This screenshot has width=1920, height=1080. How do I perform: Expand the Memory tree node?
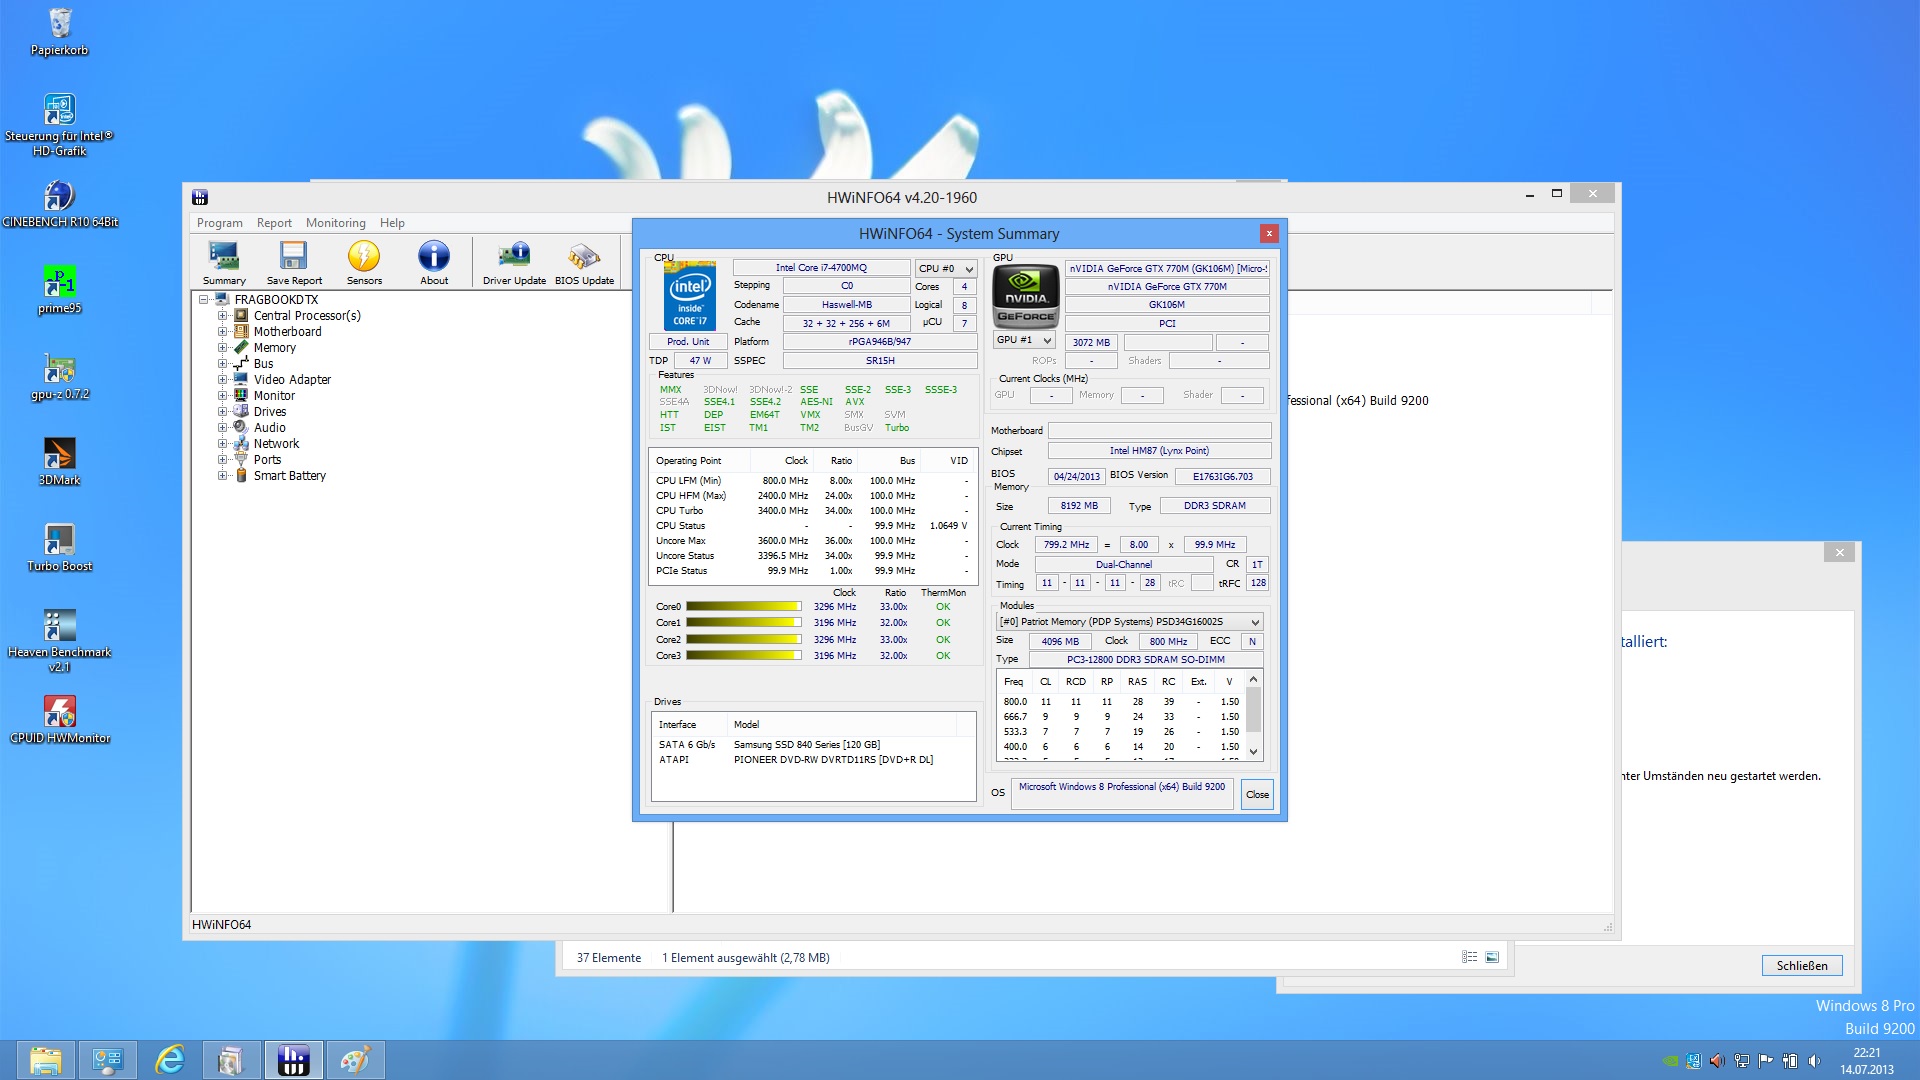(x=223, y=347)
